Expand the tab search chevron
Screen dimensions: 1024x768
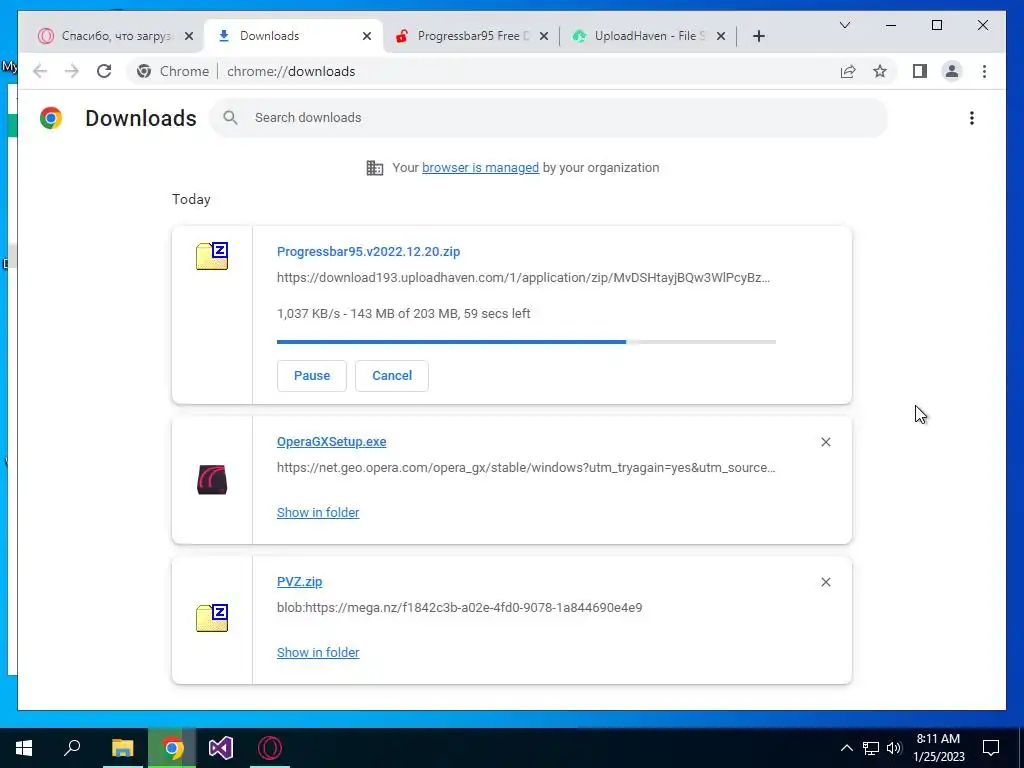pos(844,25)
